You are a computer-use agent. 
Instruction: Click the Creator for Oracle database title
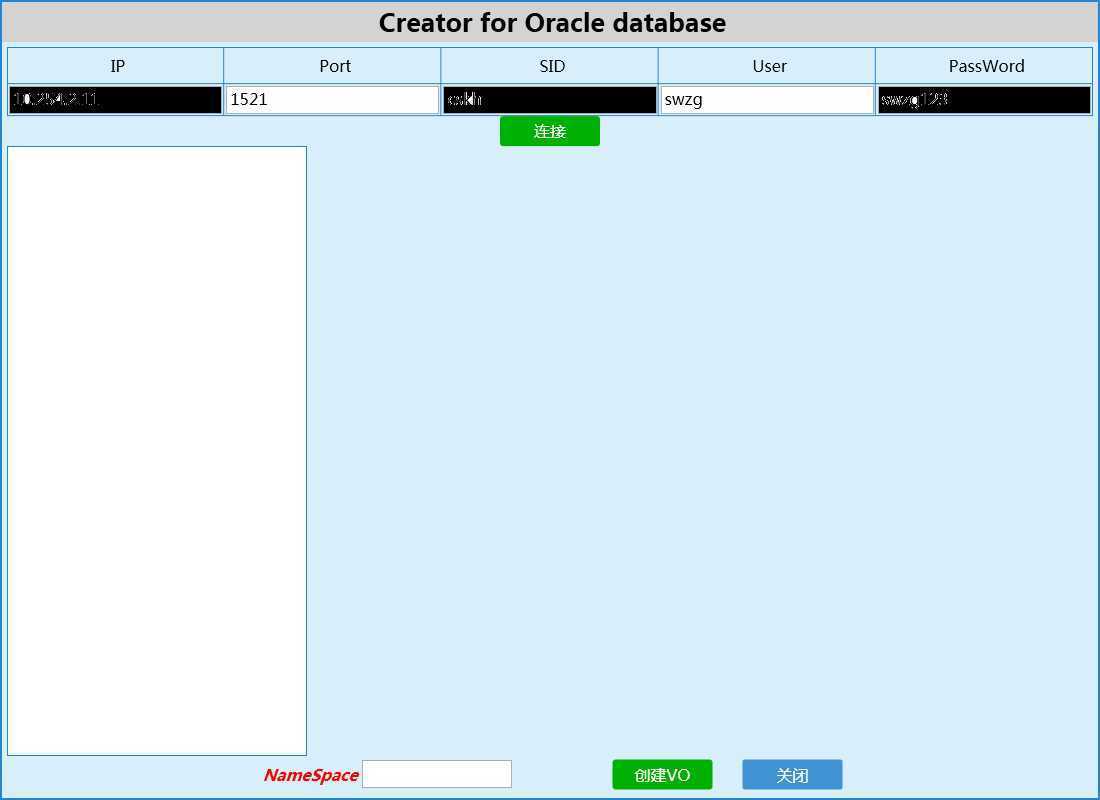pyautogui.click(x=552, y=23)
